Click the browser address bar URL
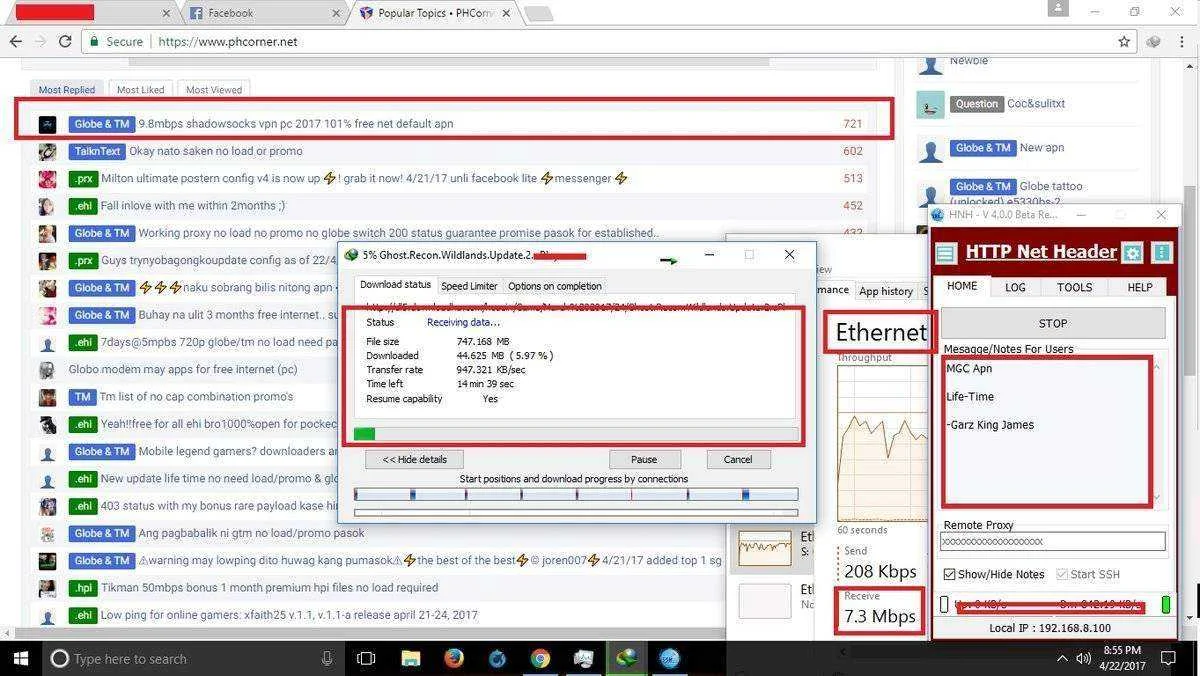Image resolution: width=1200 pixels, height=676 pixels. 228,42
